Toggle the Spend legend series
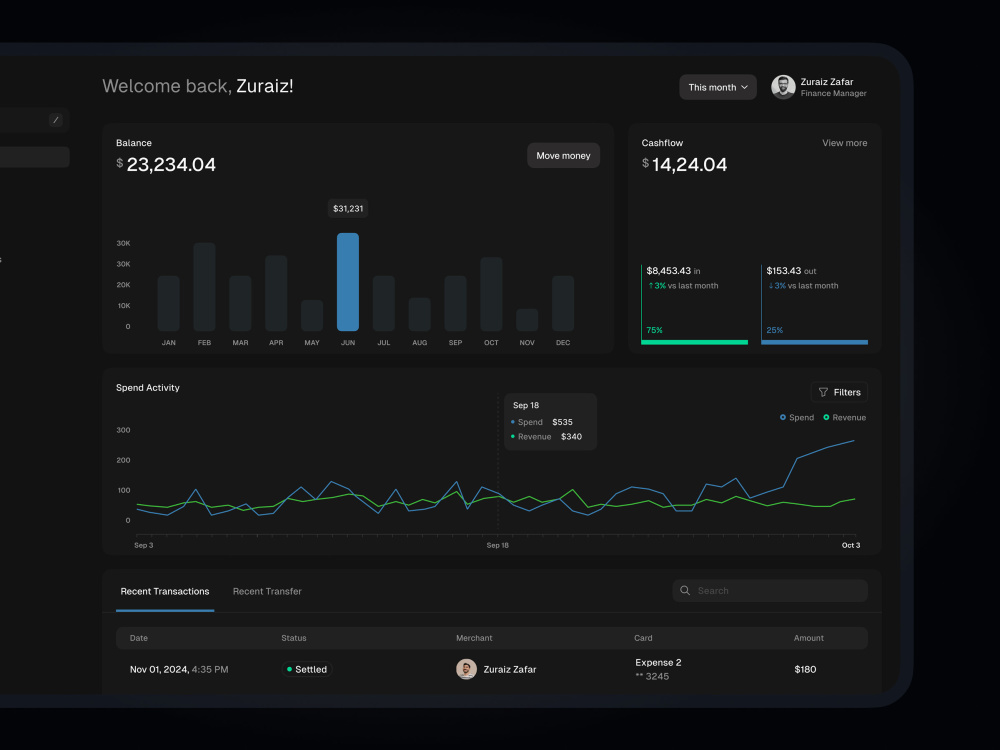1000x750 pixels. (797, 418)
